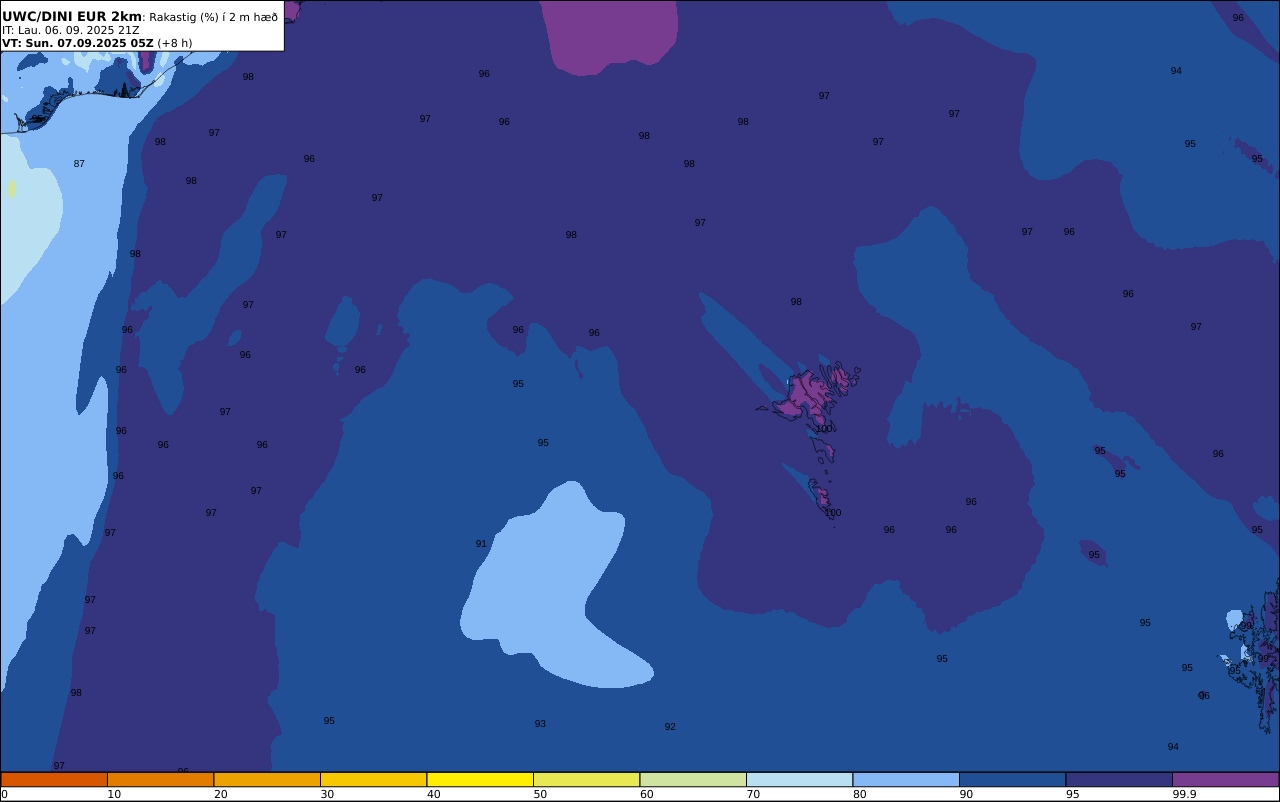Screen dimensions: 1280x802
Task: Click the legend tick label 50
Action: tap(540, 794)
